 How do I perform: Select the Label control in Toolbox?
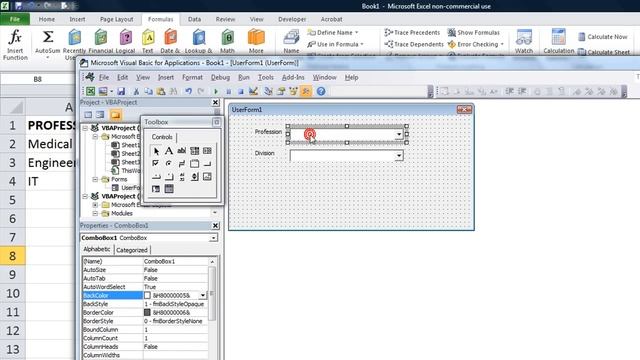pos(169,151)
